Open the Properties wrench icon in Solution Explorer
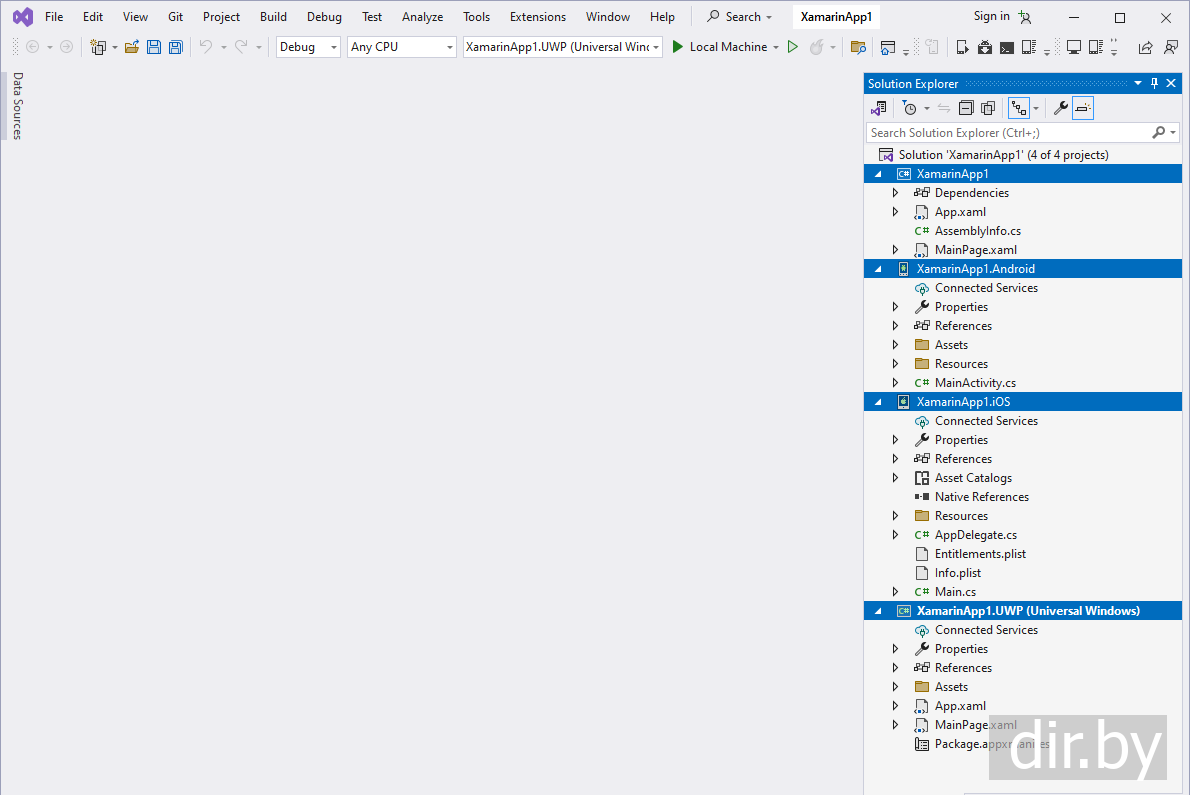This screenshot has width=1190, height=795. point(1061,108)
